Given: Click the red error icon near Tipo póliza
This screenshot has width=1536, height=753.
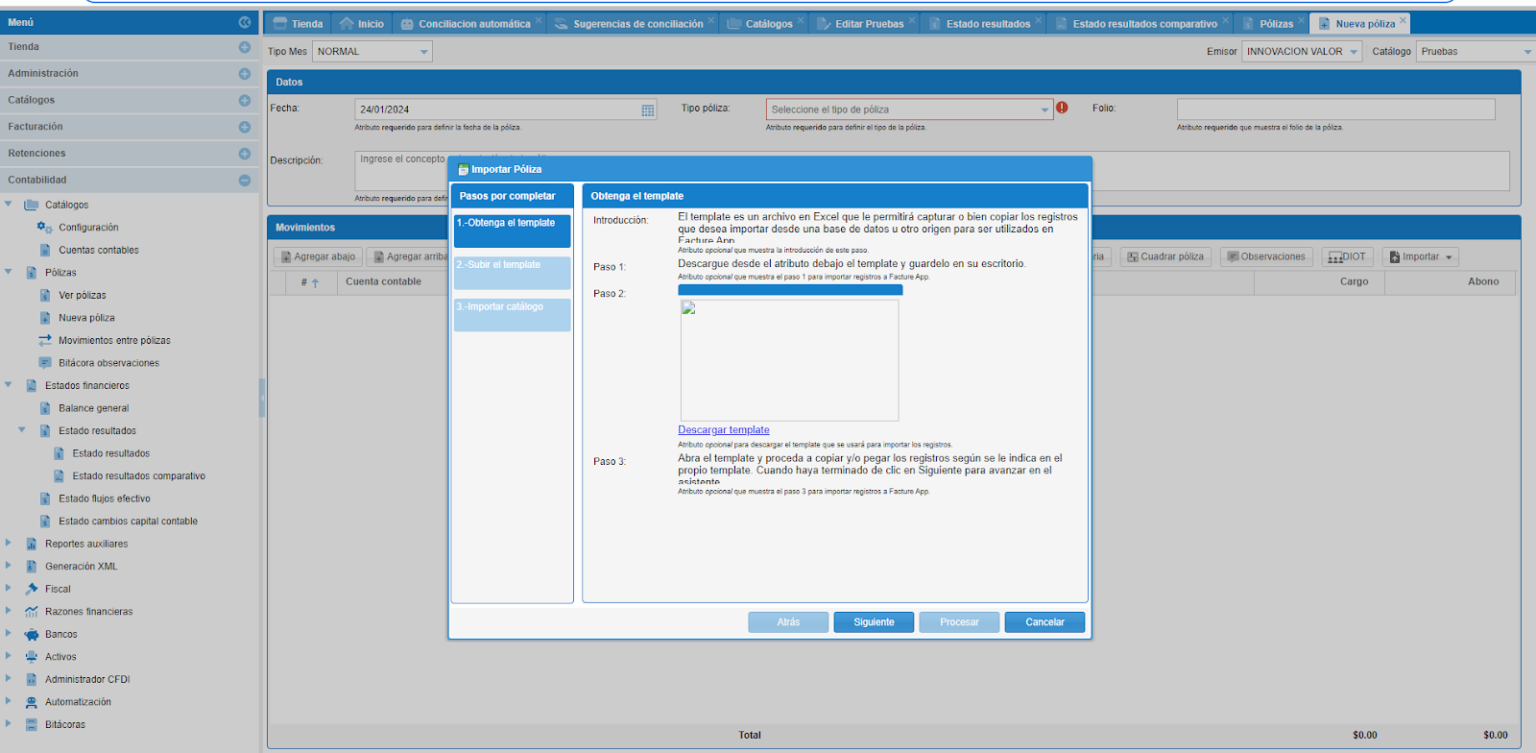Looking at the screenshot, I should tap(1062, 108).
